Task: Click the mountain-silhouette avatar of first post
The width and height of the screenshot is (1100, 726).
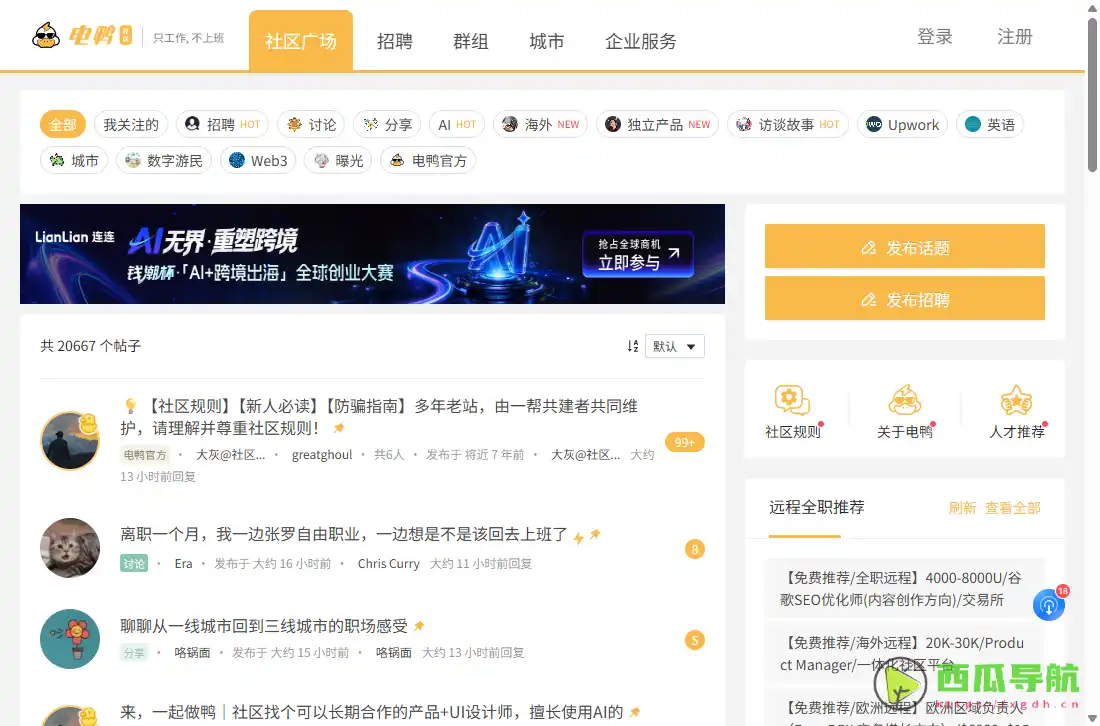Action: point(69,441)
